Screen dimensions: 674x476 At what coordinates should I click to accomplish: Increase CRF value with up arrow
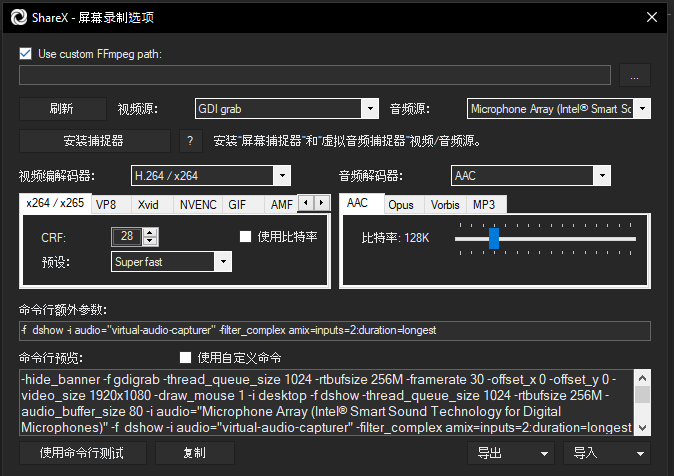tap(150, 233)
